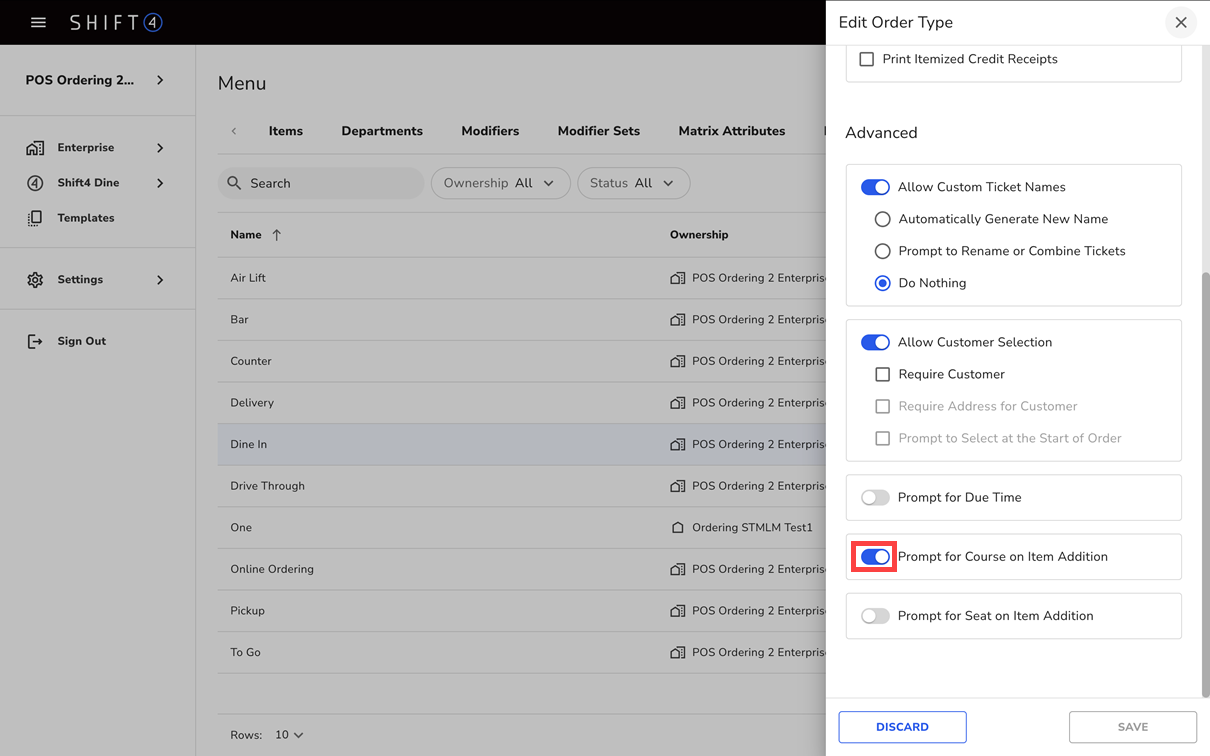Click the Ownership column header
Screen dimensions: 1210x756
[x=699, y=235]
